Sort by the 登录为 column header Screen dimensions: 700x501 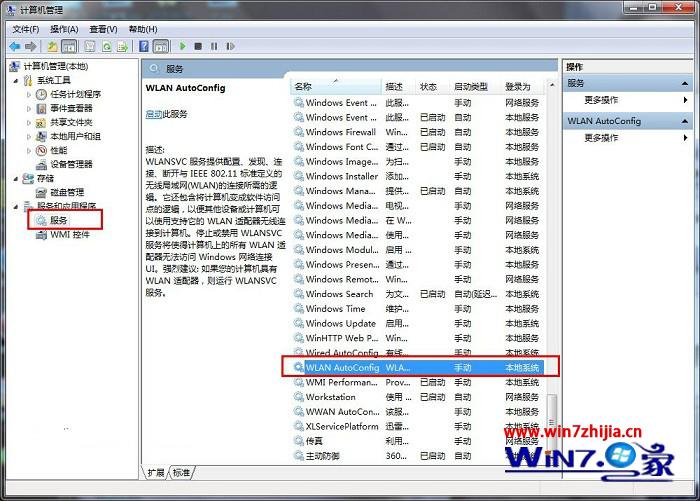(523, 87)
